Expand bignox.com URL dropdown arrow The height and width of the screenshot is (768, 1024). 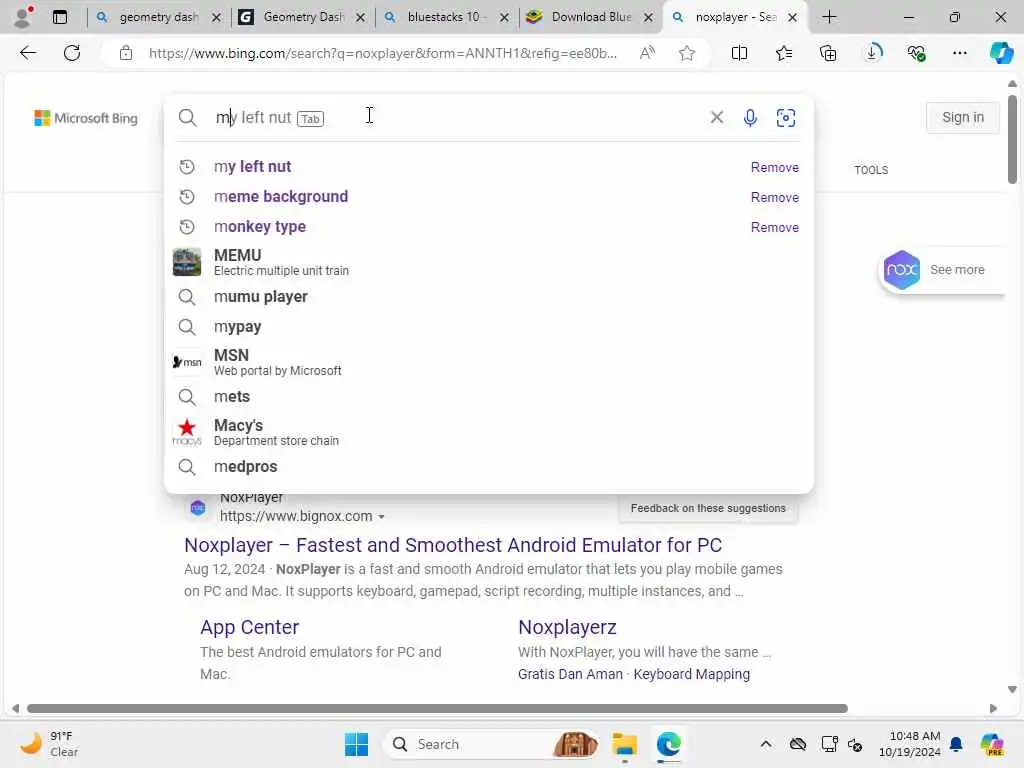point(381,517)
